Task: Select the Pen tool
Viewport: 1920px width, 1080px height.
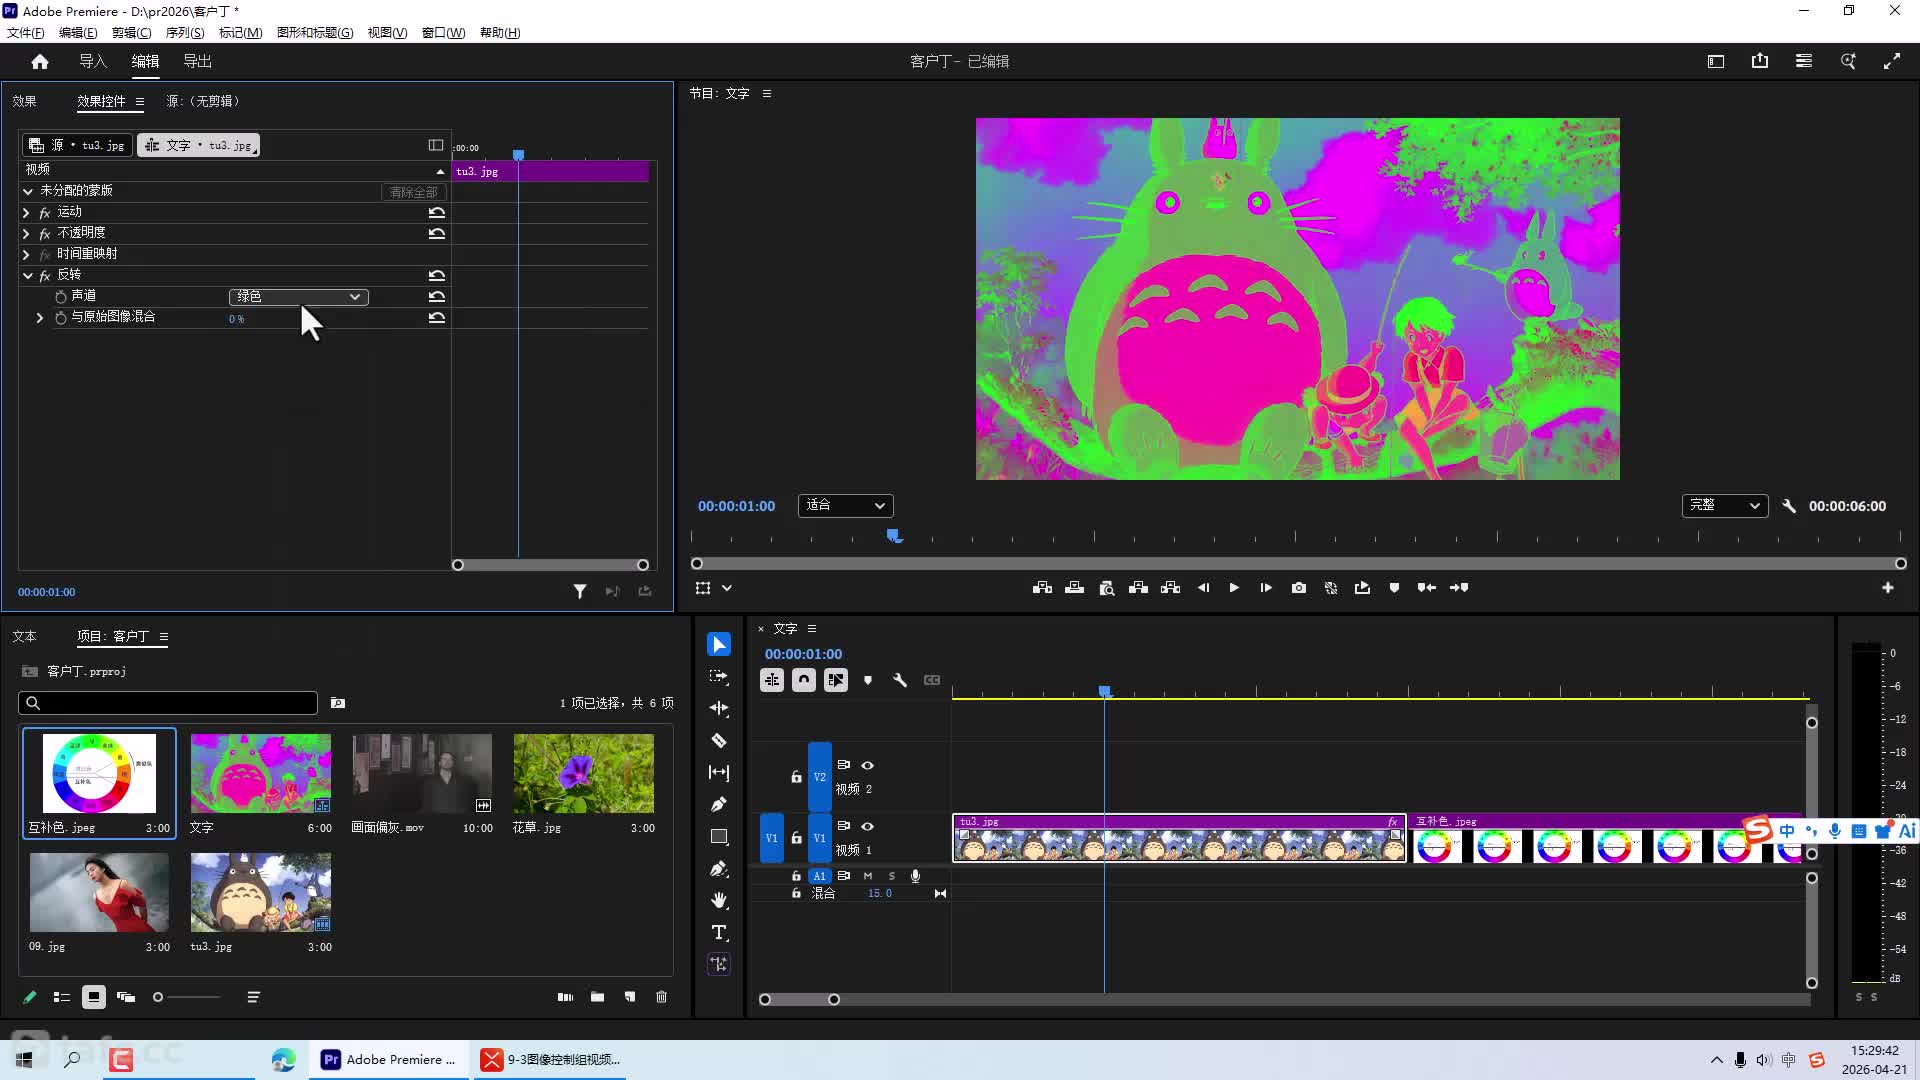Action: [x=719, y=804]
